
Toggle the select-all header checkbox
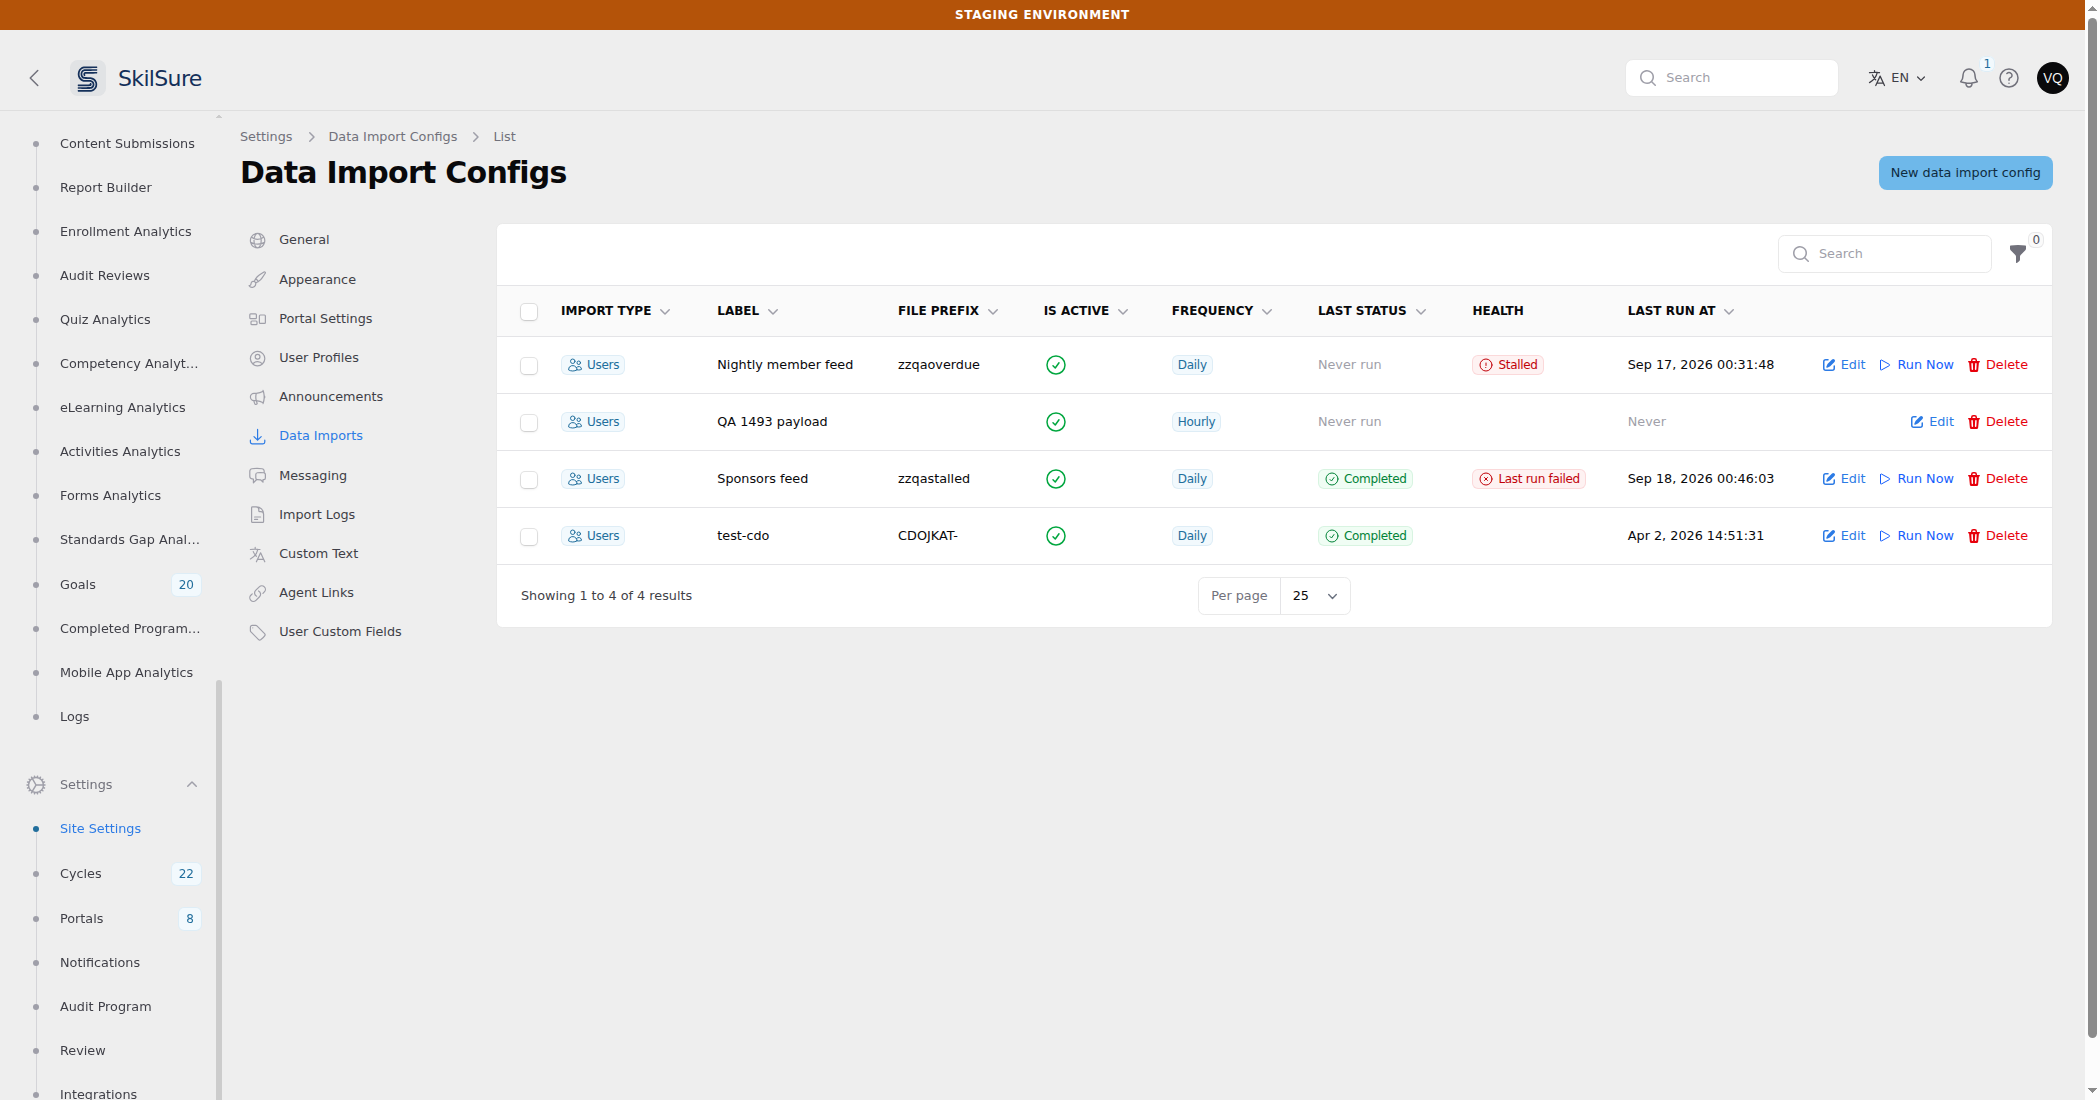(529, 312)
